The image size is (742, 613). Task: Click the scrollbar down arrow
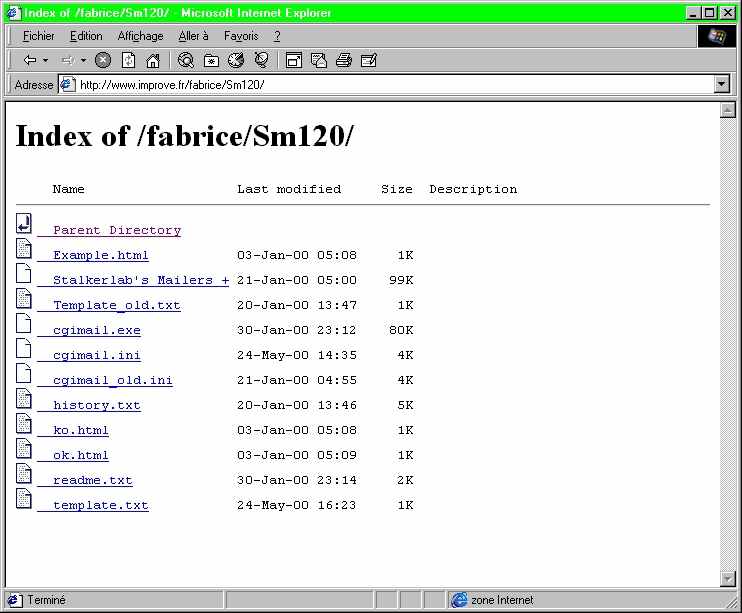click(727, 578)
